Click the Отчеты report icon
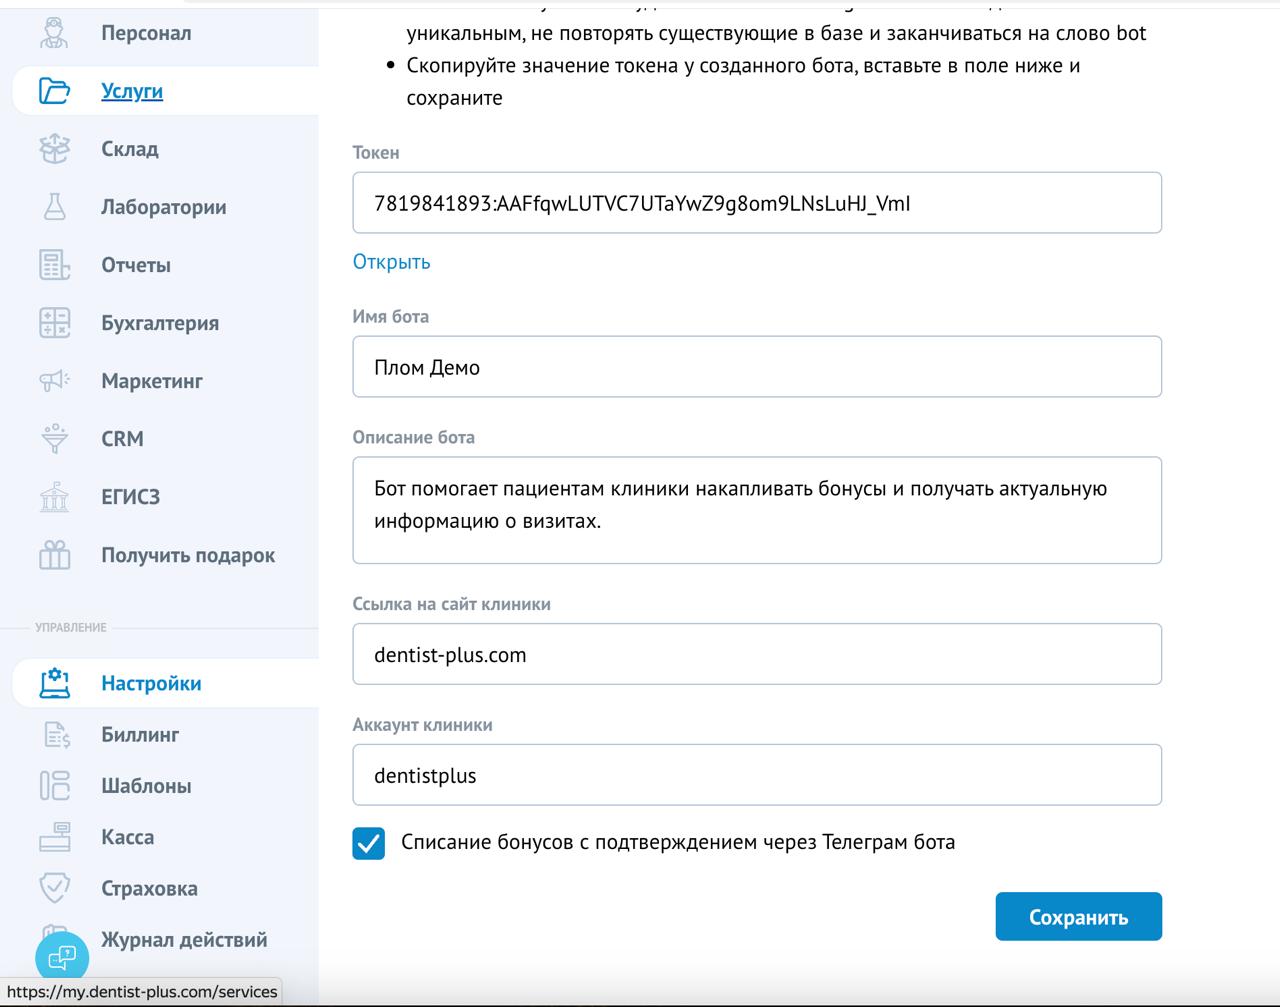Viewport: 1280px width, 1007px height. [x=54, y=265]
